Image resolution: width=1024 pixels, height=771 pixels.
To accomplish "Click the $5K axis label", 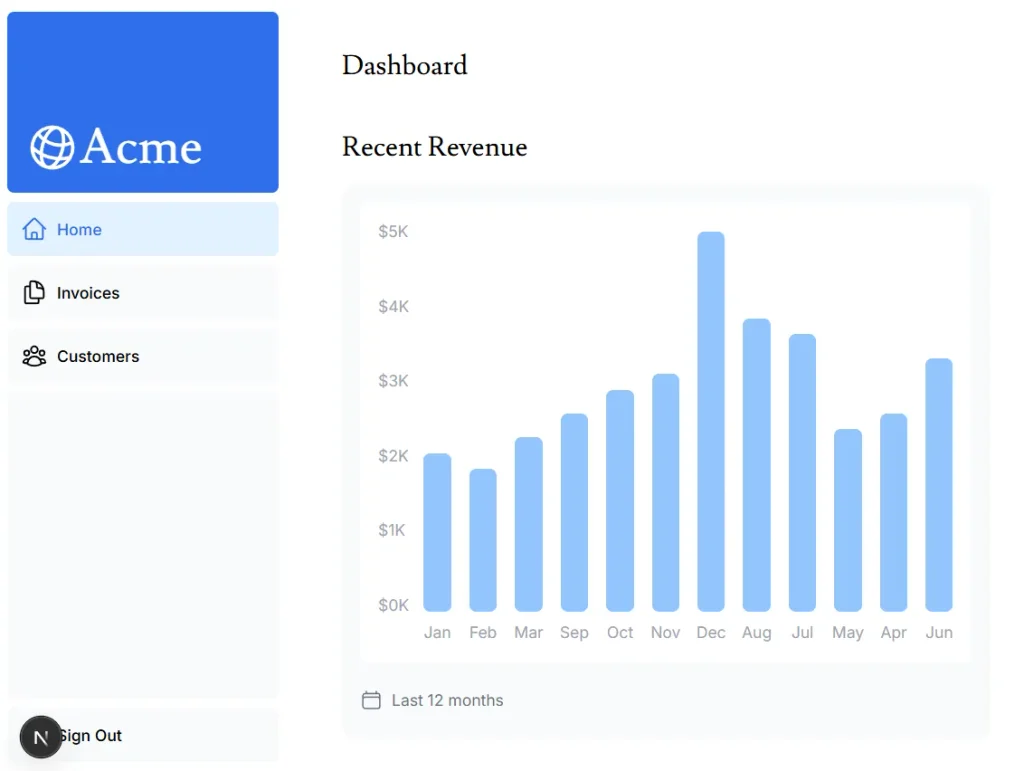I will (393, 231).
